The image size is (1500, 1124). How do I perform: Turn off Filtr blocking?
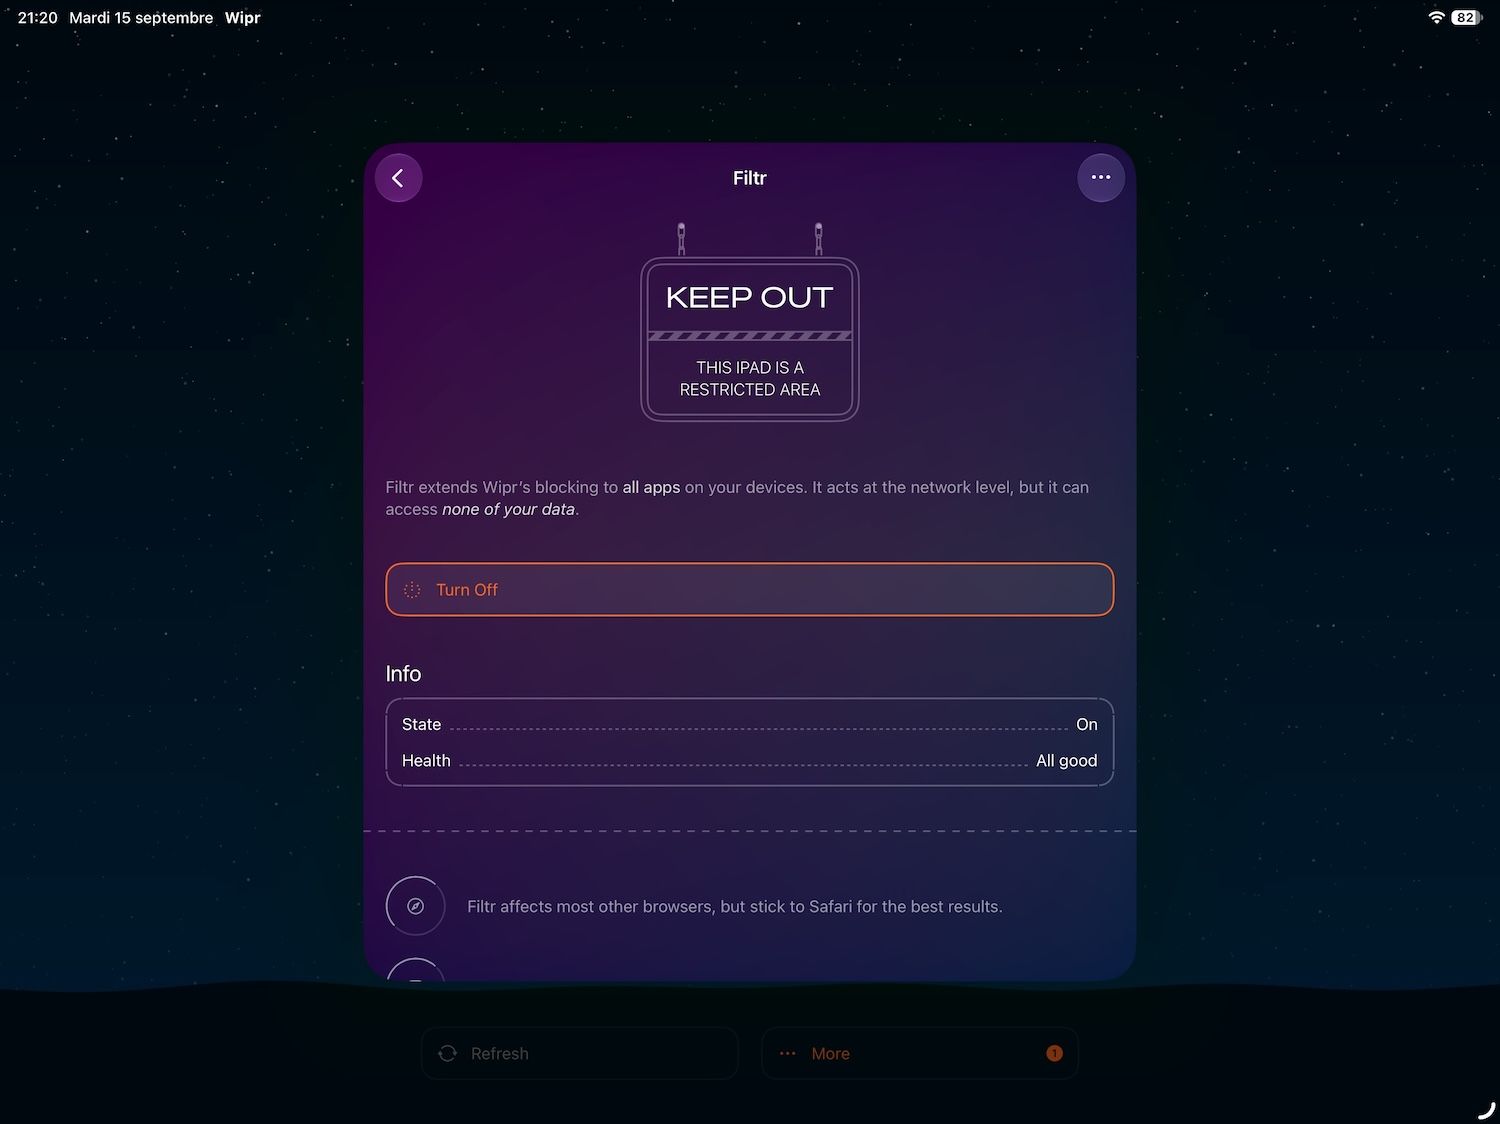749,590
